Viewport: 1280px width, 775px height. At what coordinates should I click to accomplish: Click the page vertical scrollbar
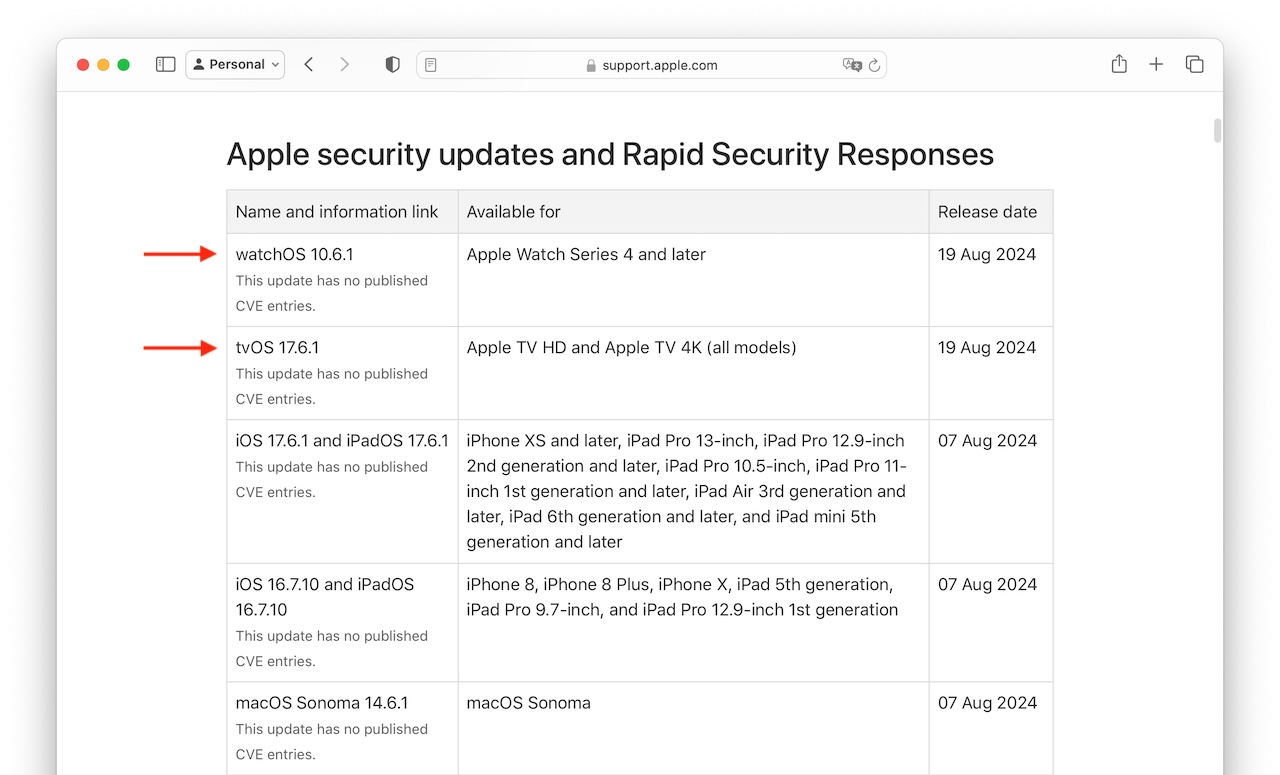pyautogui.click(x=1217, y=131)
